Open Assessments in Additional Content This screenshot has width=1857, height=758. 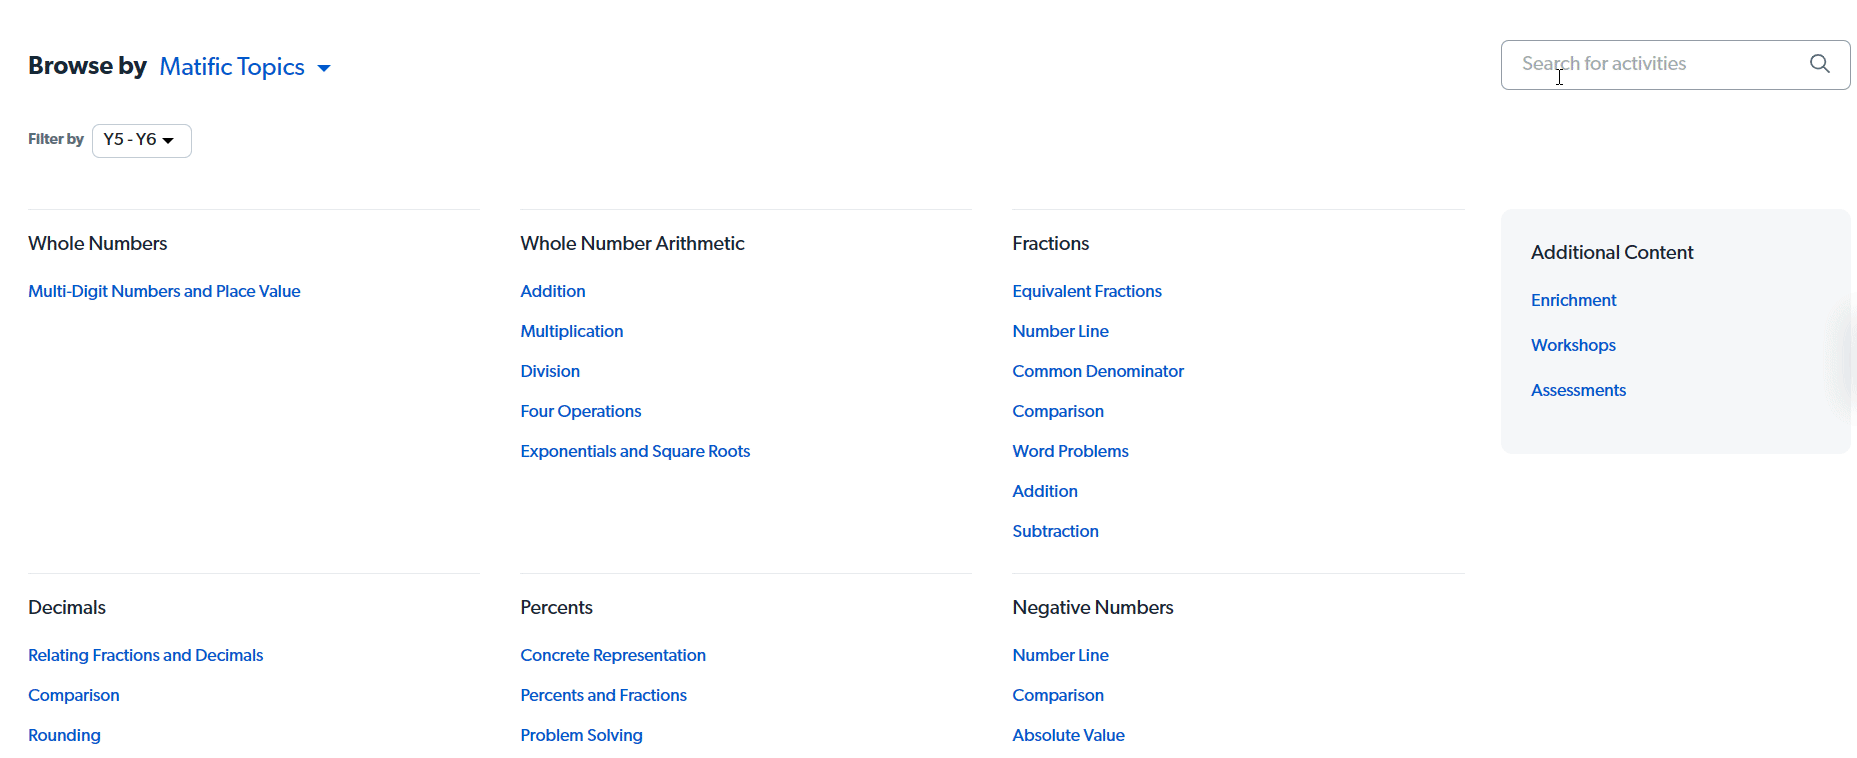[x=1578, y=390]
